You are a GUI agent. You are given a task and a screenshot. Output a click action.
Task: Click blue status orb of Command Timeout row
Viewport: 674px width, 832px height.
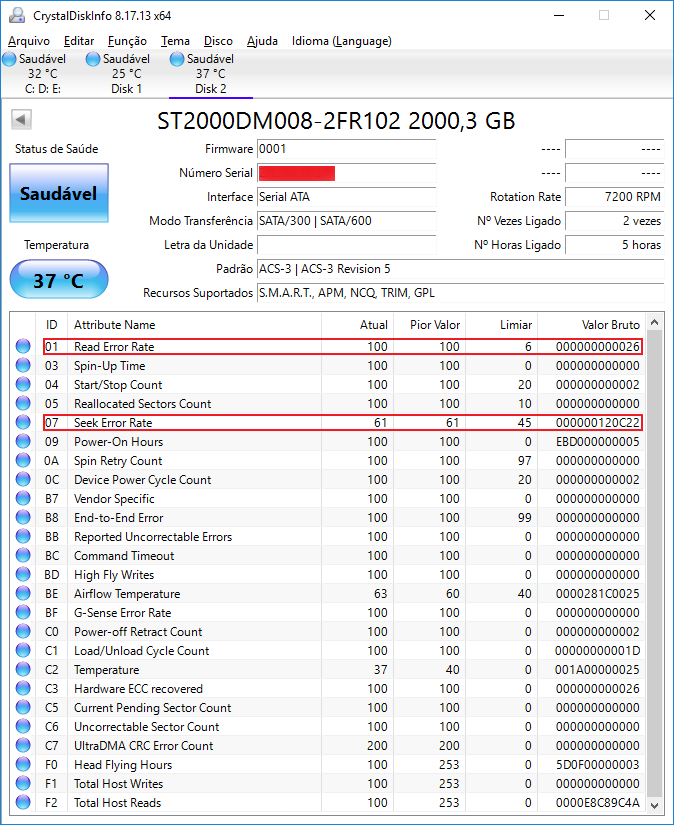(23, 556)
